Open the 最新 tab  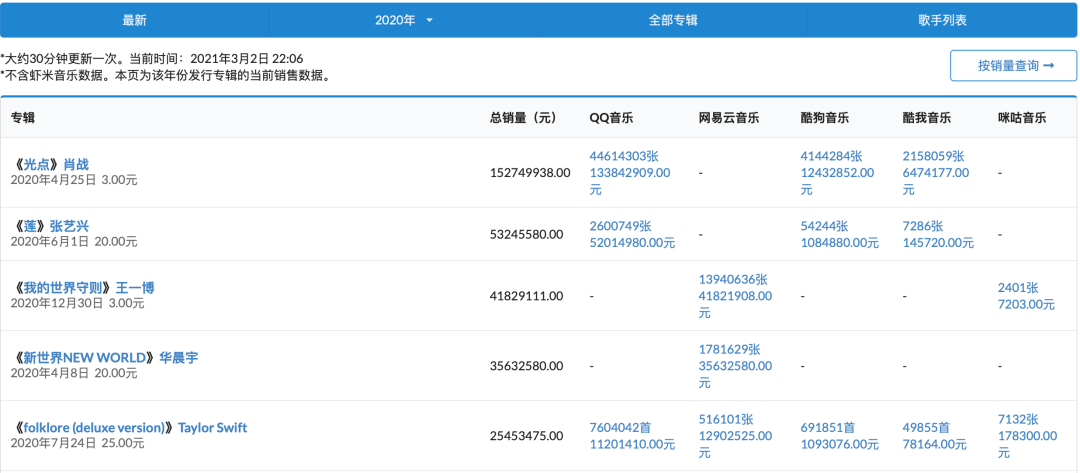[134, 20]
